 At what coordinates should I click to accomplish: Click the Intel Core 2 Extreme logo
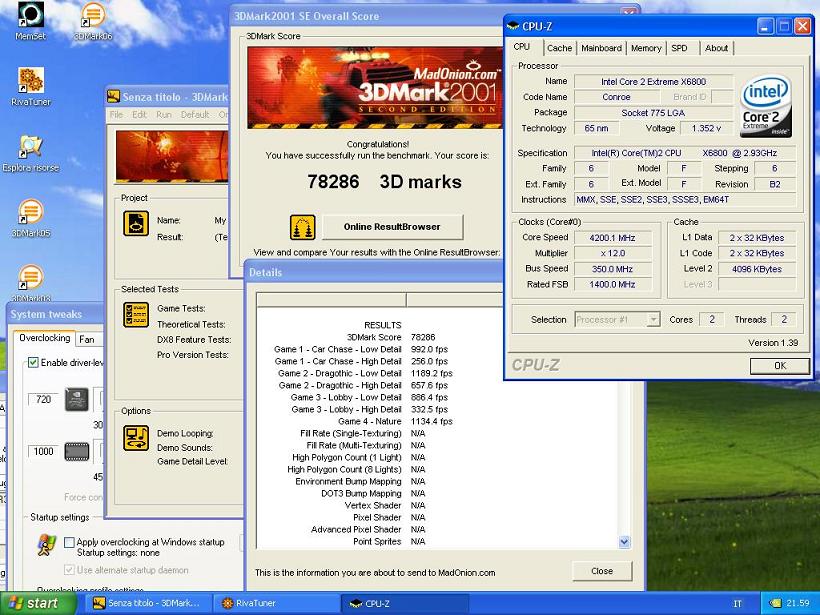click(766, 107)
